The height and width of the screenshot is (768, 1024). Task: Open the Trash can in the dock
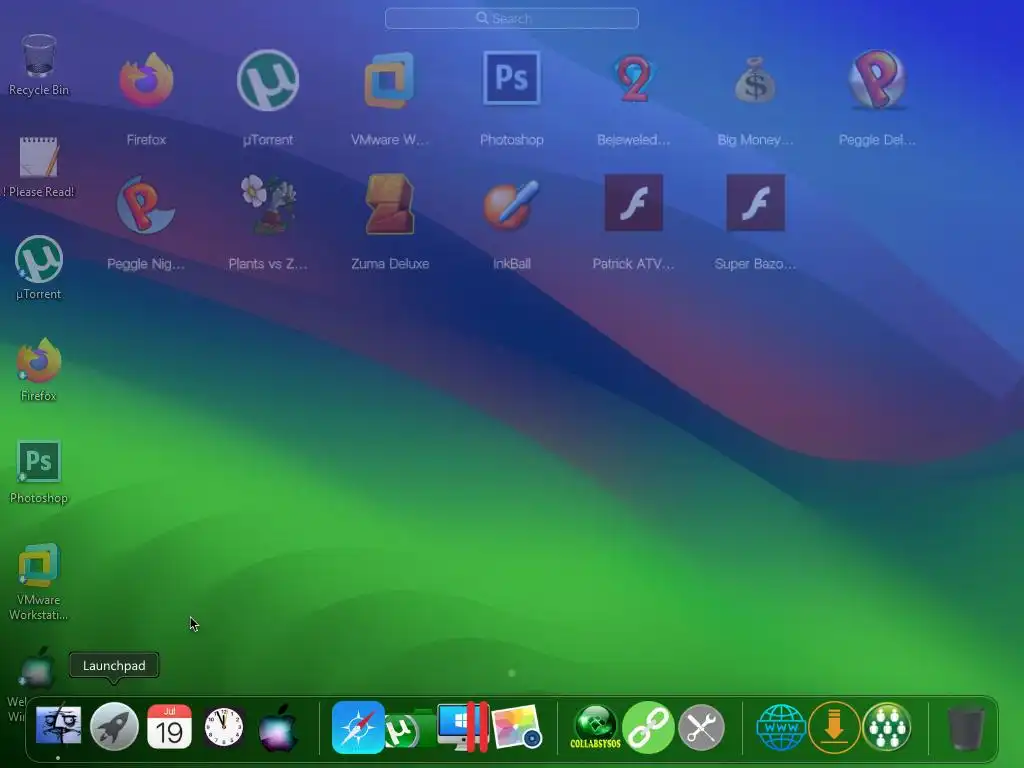[966, 728]
